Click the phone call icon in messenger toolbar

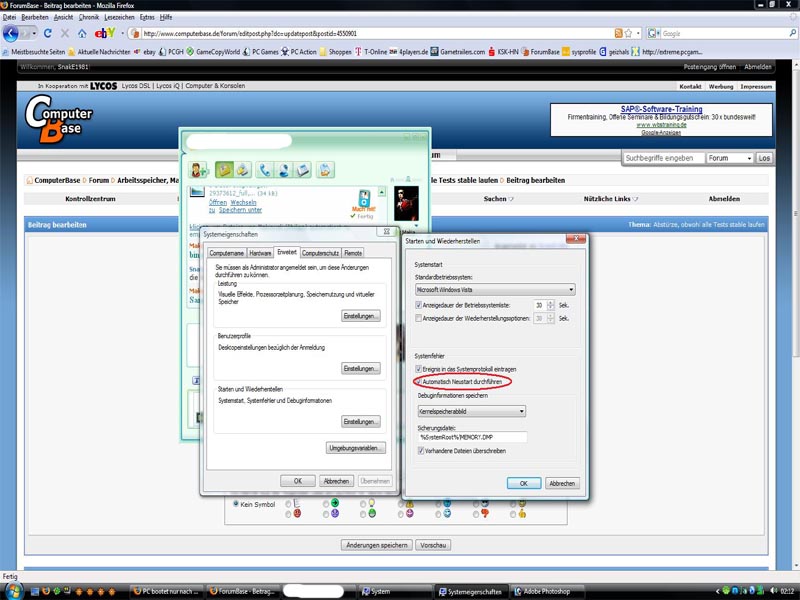click(x=264, y=170)
